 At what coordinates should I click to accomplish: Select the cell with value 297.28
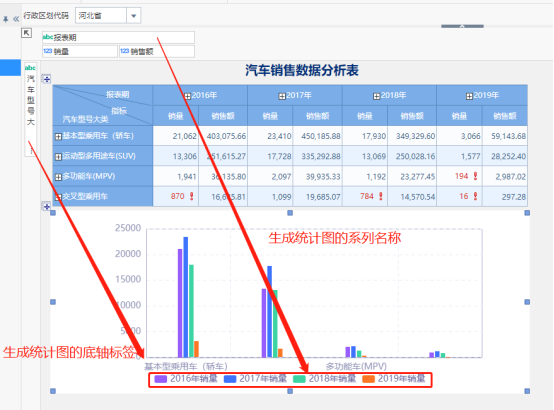pos(505,197)
